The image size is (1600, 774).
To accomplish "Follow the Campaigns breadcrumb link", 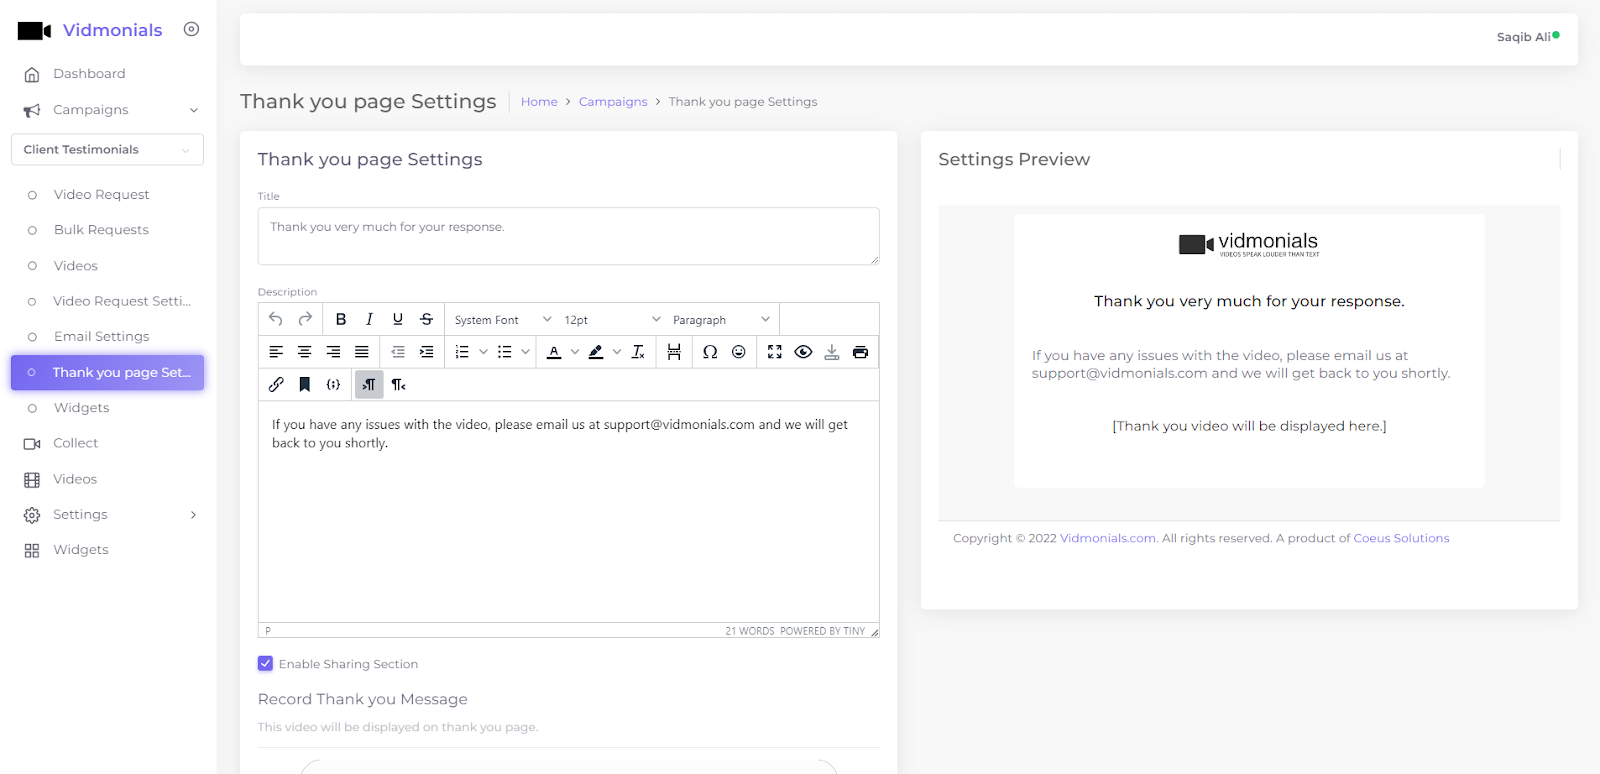I will pos(613,102).
